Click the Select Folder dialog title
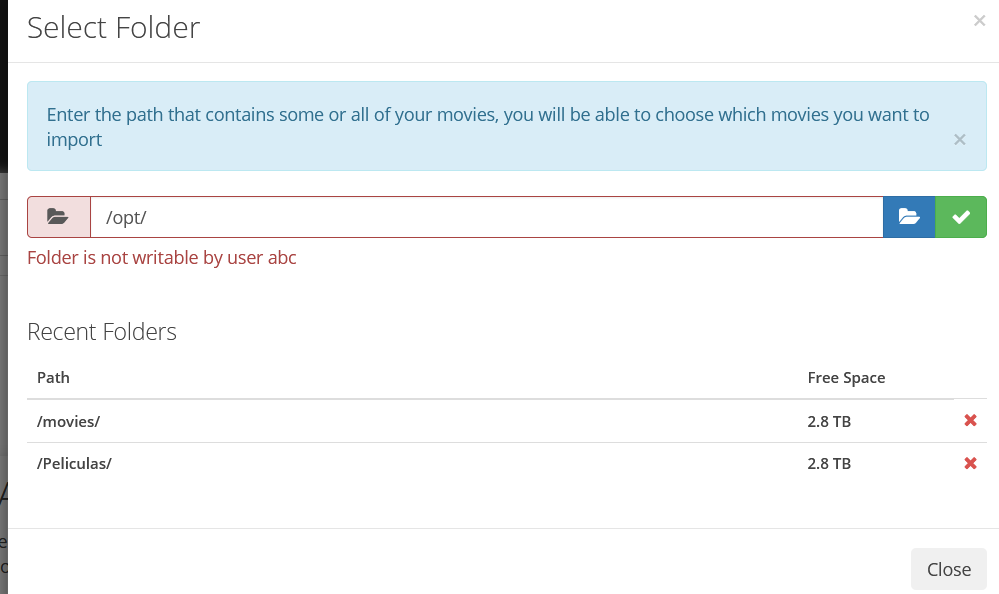Viewport: 999px width, 594px height. pyautogui.click(x=113, y=28)
